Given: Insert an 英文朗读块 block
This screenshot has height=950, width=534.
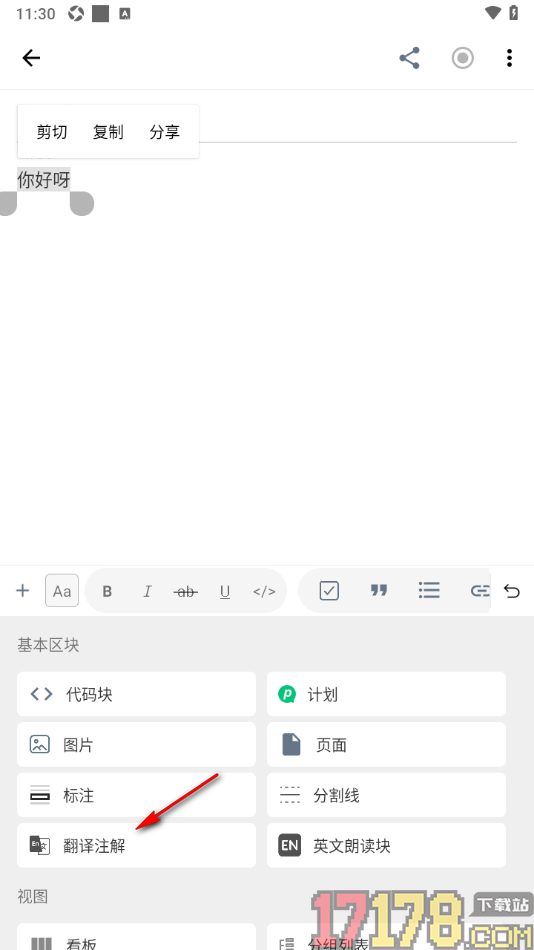Looking at the screenshot, I should [386, 845].
